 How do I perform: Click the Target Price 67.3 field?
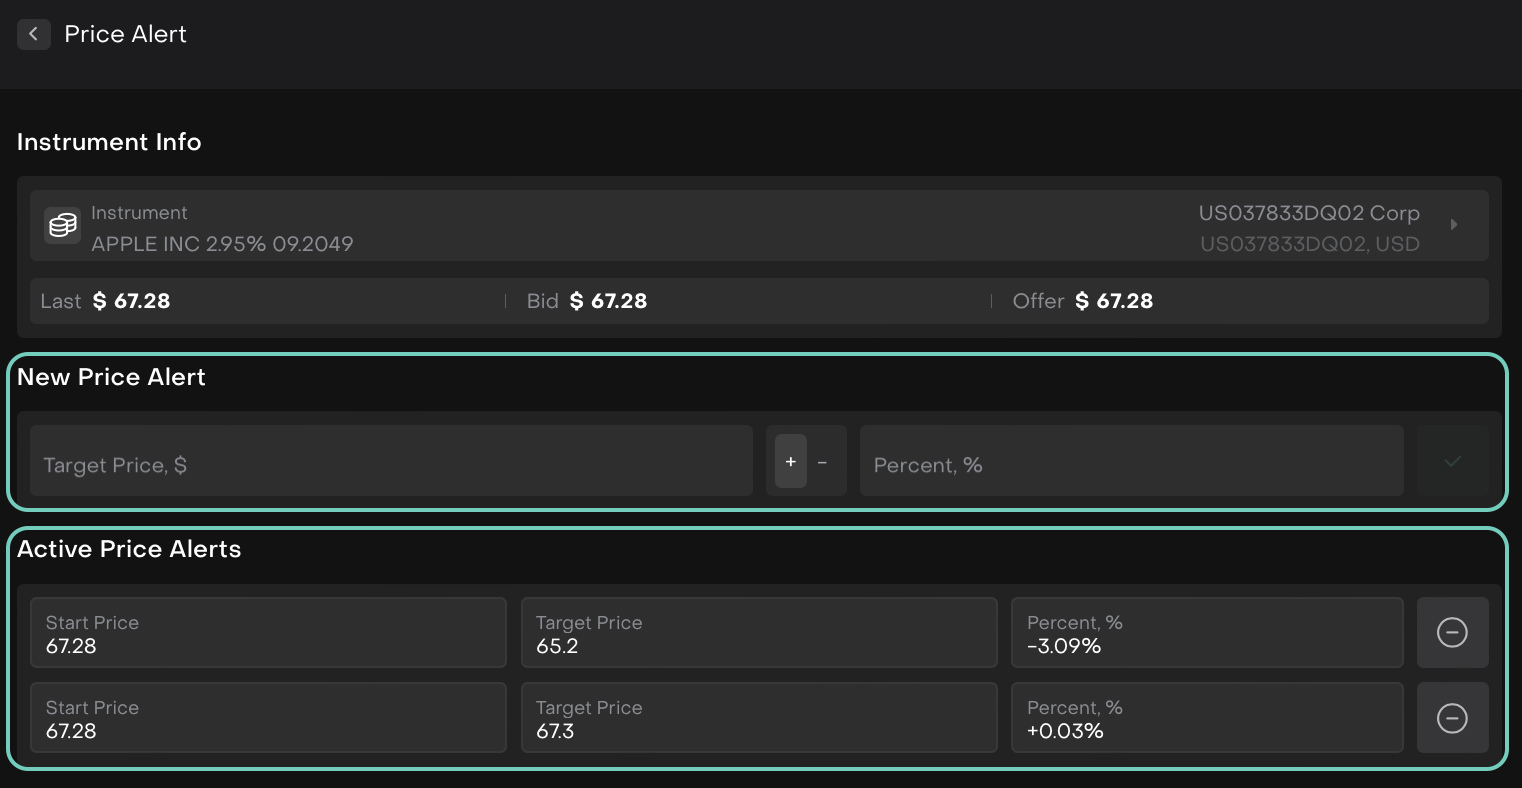[758, 718]
